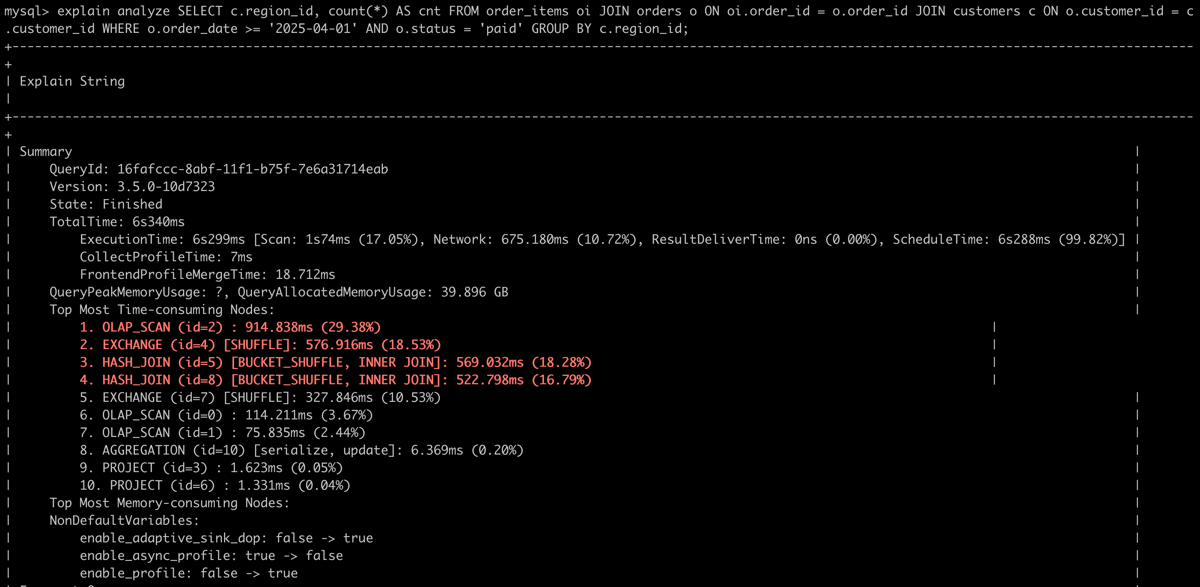Click the PROJECT (id=6) line

215,485
